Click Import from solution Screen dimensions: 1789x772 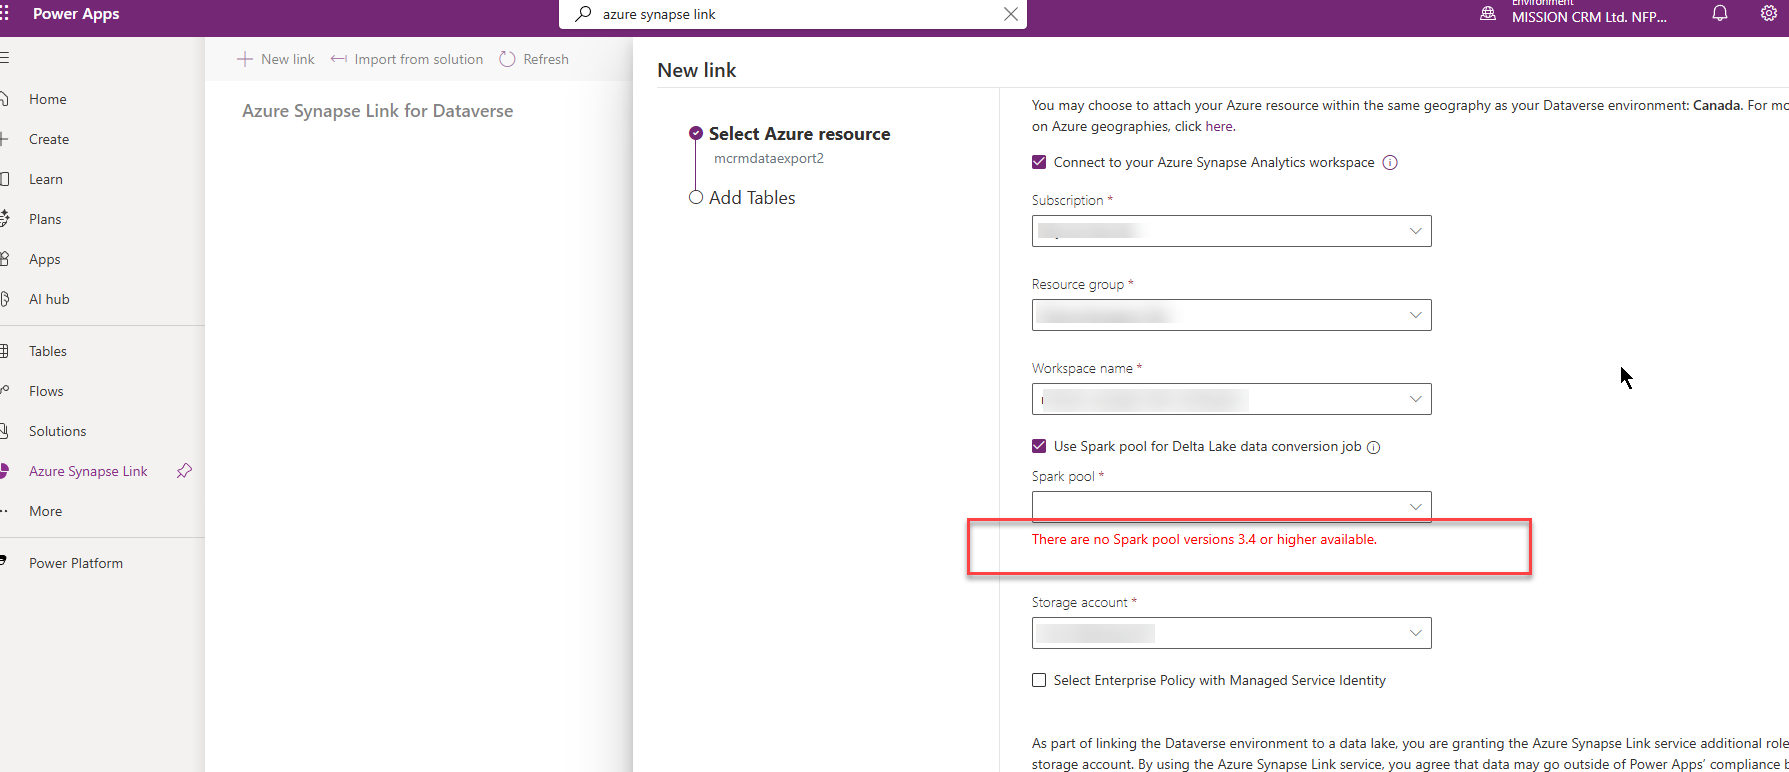tap(407, 59)
